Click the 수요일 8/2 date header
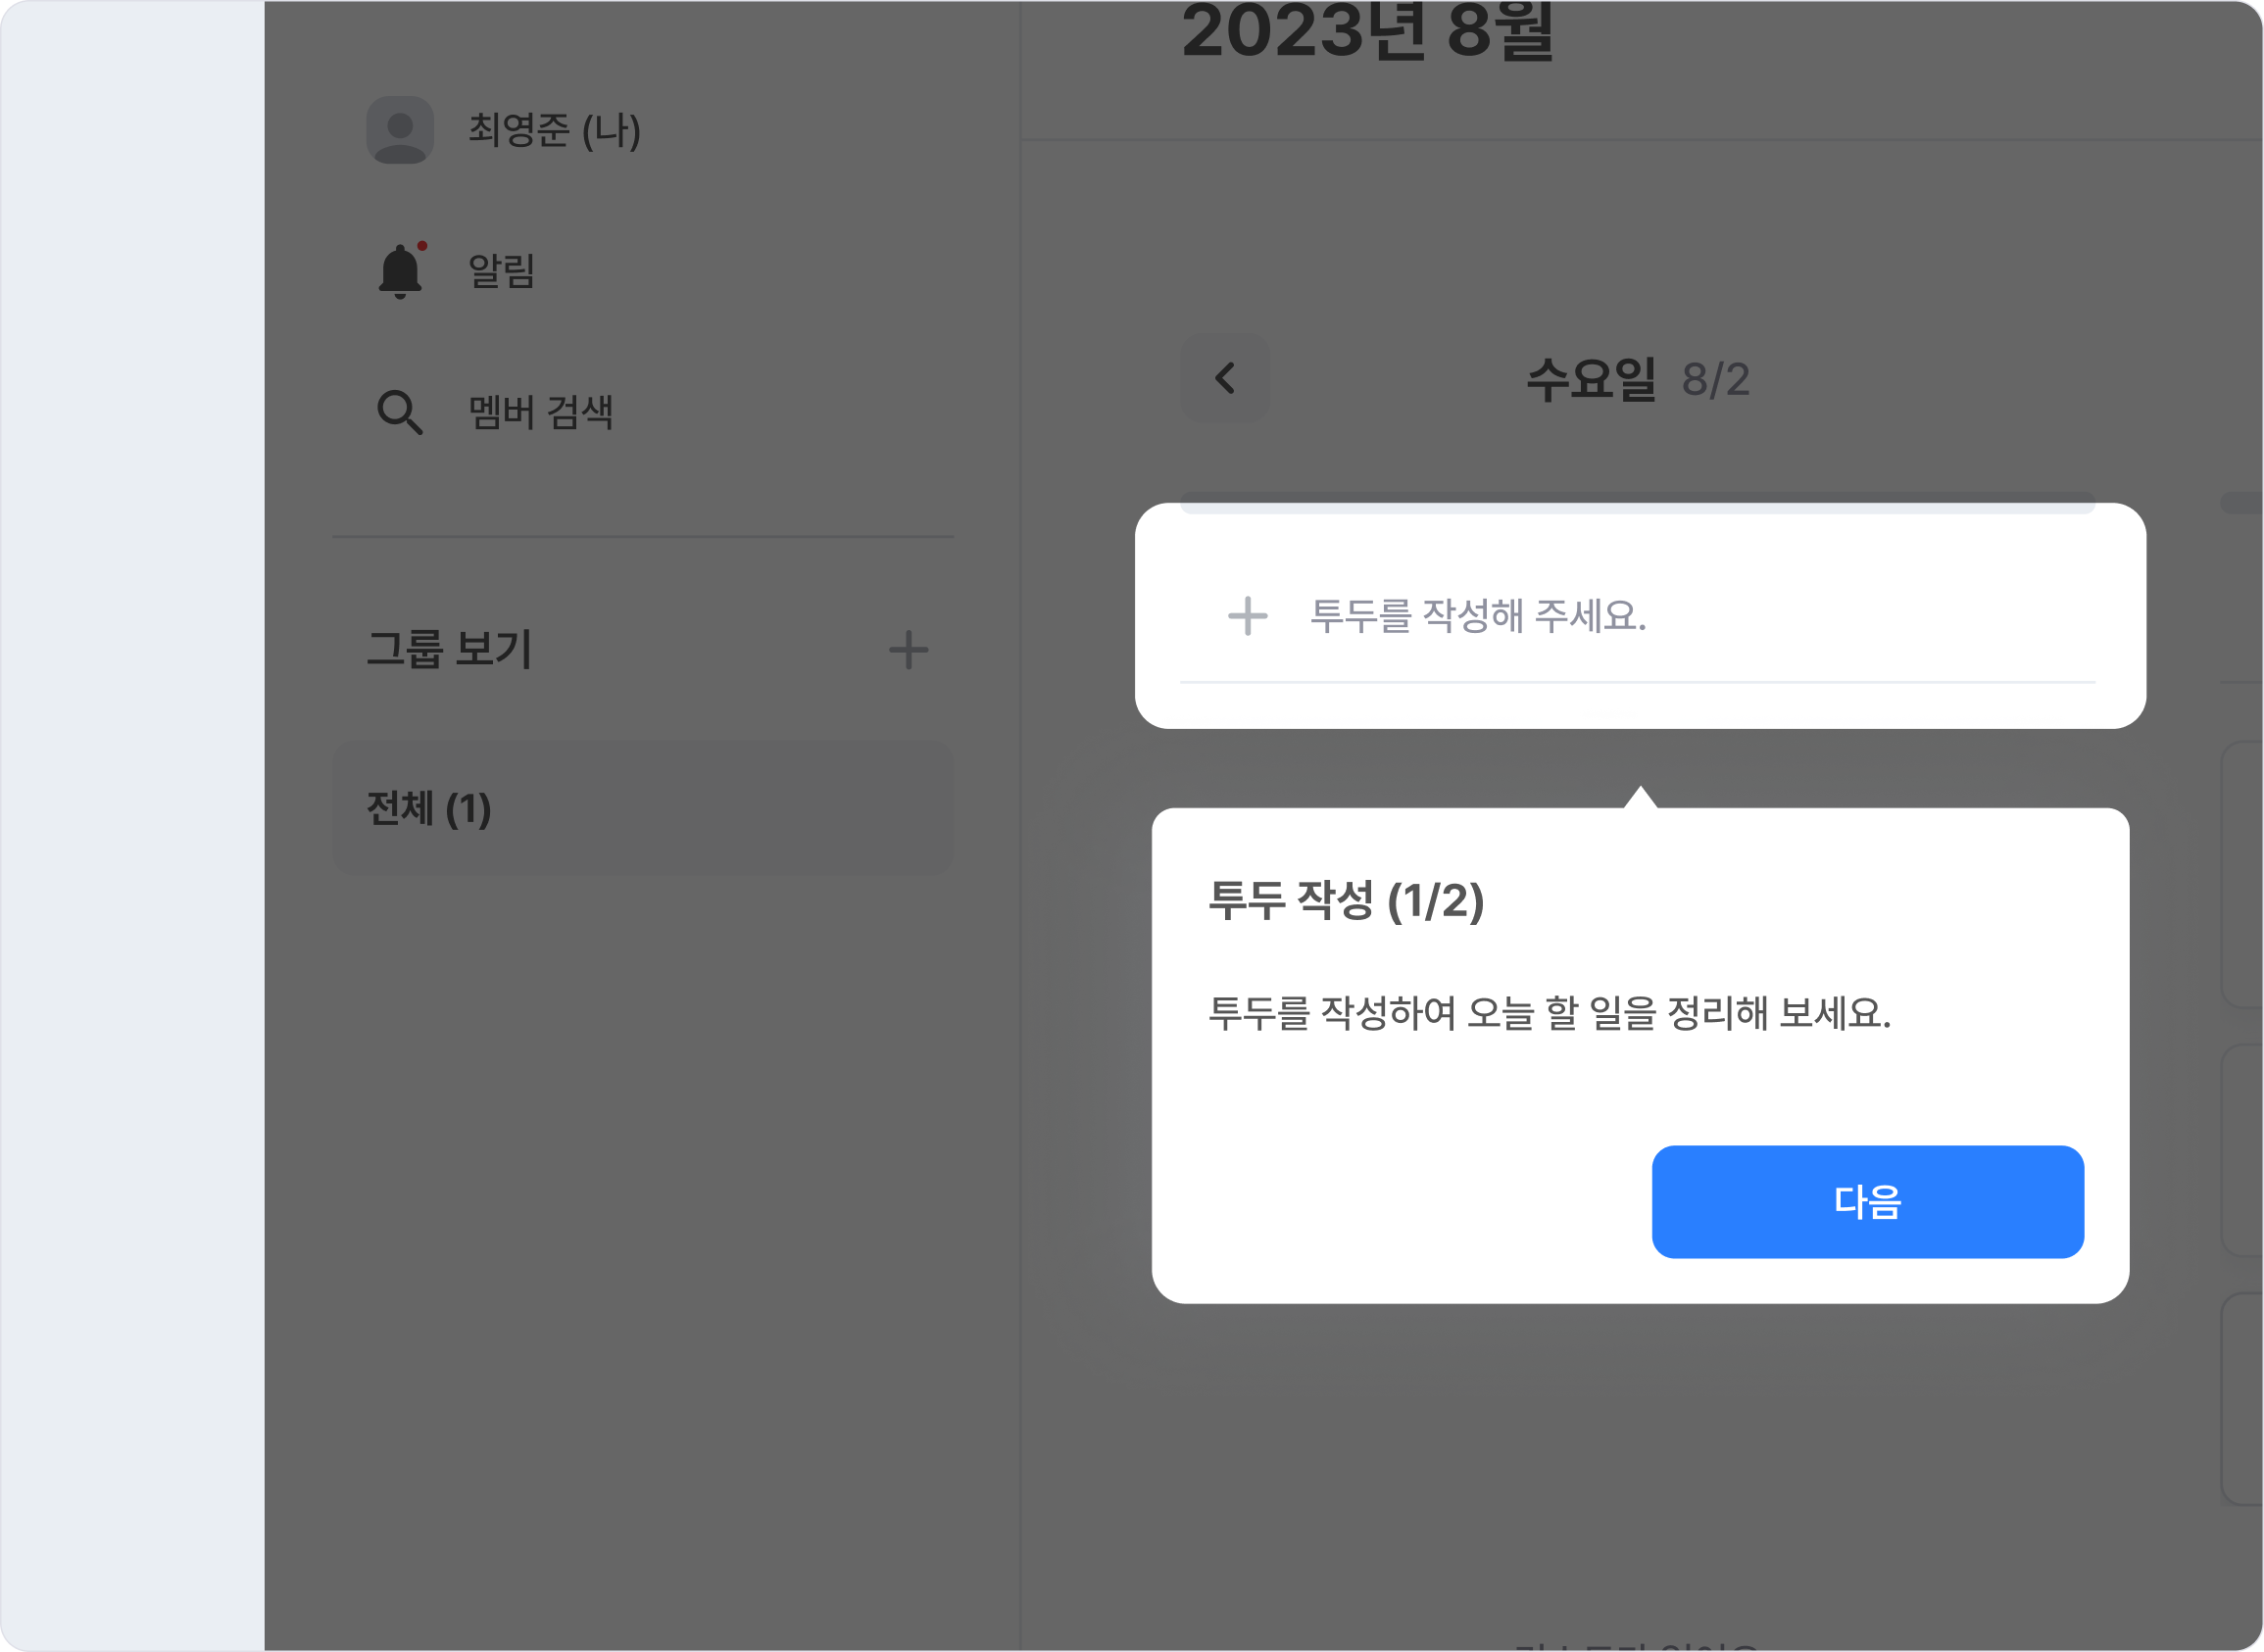 click(x=1637, y=380)
